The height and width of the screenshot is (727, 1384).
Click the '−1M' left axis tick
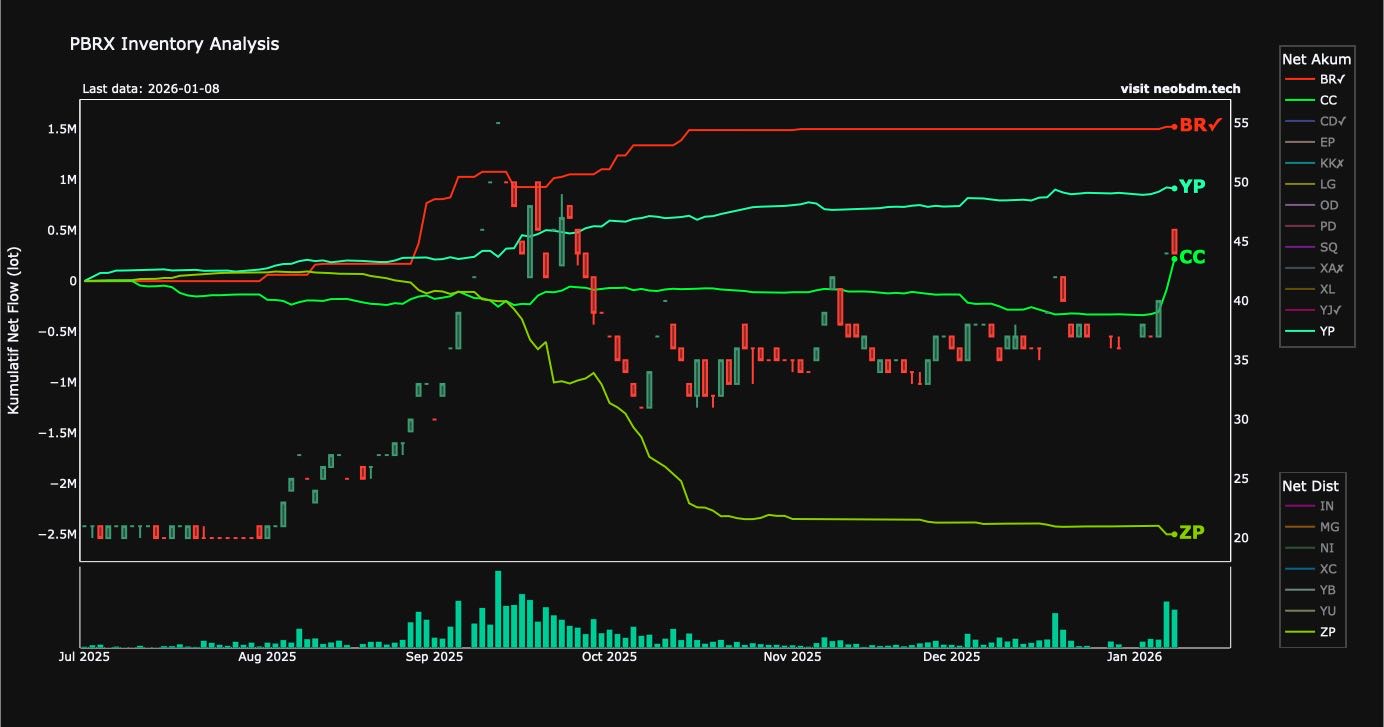tap(62, 383)
